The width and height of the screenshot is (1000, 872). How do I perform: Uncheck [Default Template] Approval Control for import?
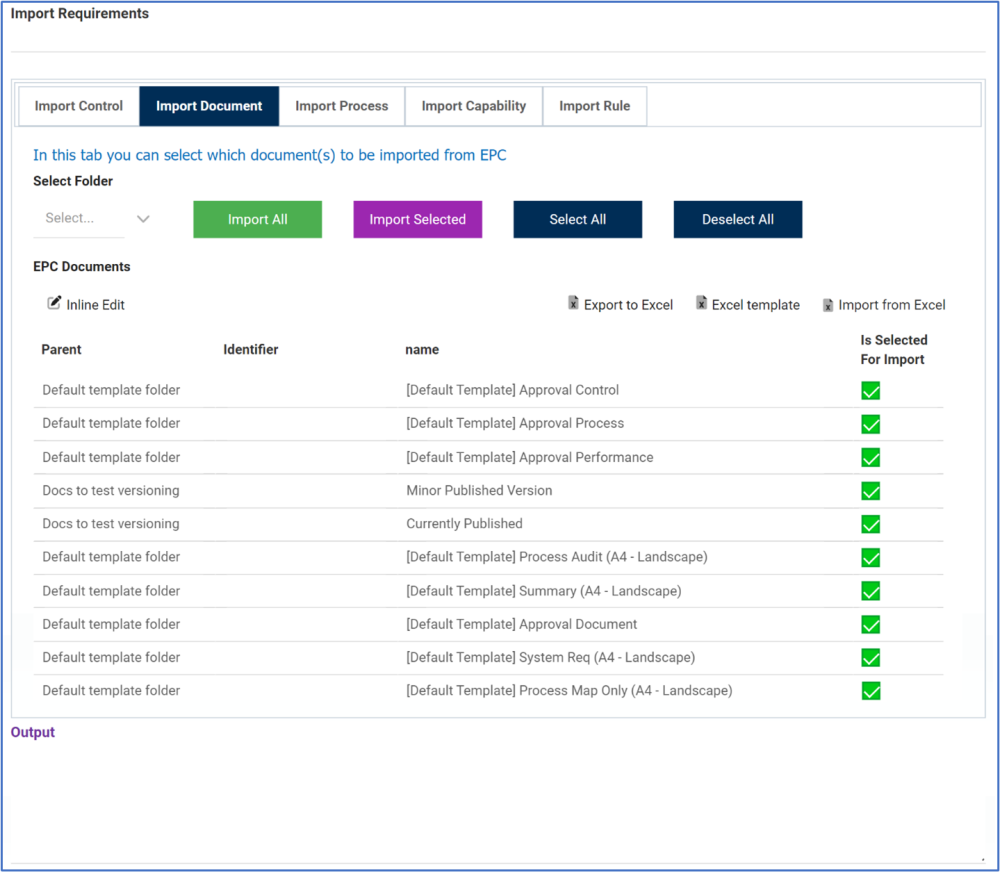tap(870, 390)
